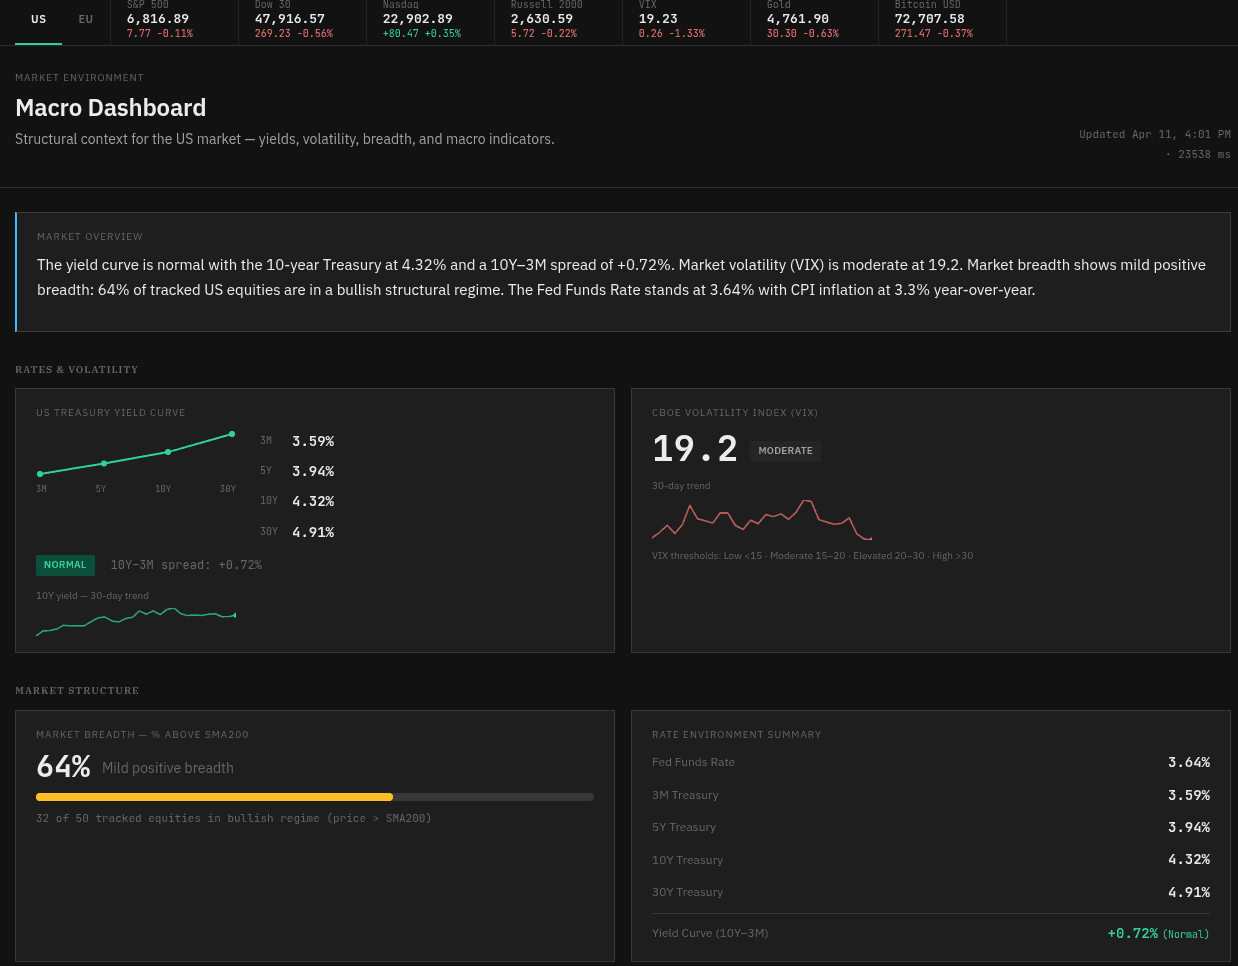Open the Bitcoin USD ticker
This screenshot has width=1238, height=966.
point(941,18)
